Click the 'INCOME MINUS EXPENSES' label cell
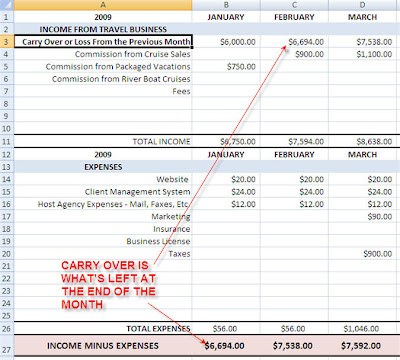Image resolution: width=400 pixels, height=360 pixels. 103,346
